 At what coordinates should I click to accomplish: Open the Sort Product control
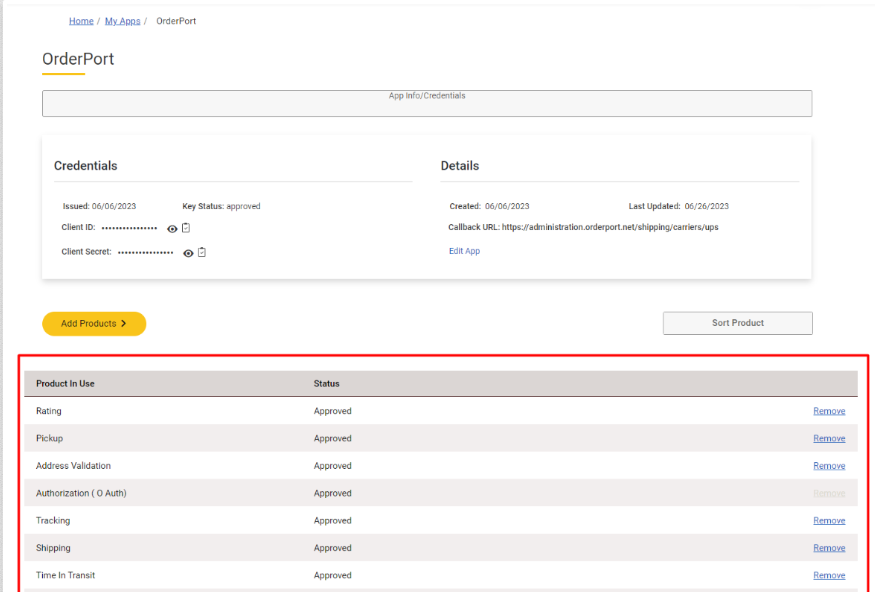click(x=737, y=323)
